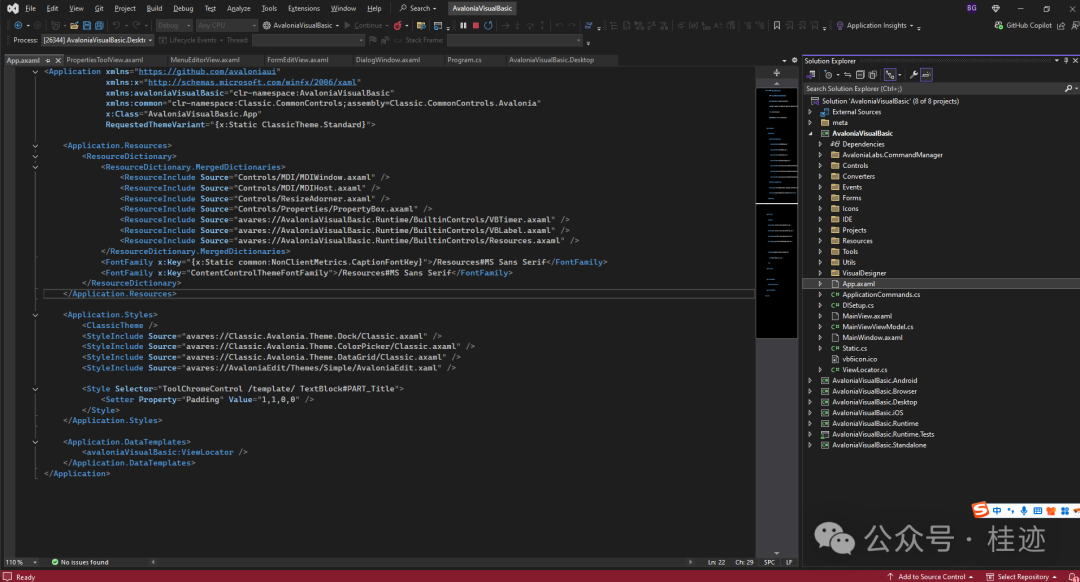This screenshot has width=1080, height=582.
Task: Open the editor tab overflow dropdown arrow
Action: pos(784,61)
